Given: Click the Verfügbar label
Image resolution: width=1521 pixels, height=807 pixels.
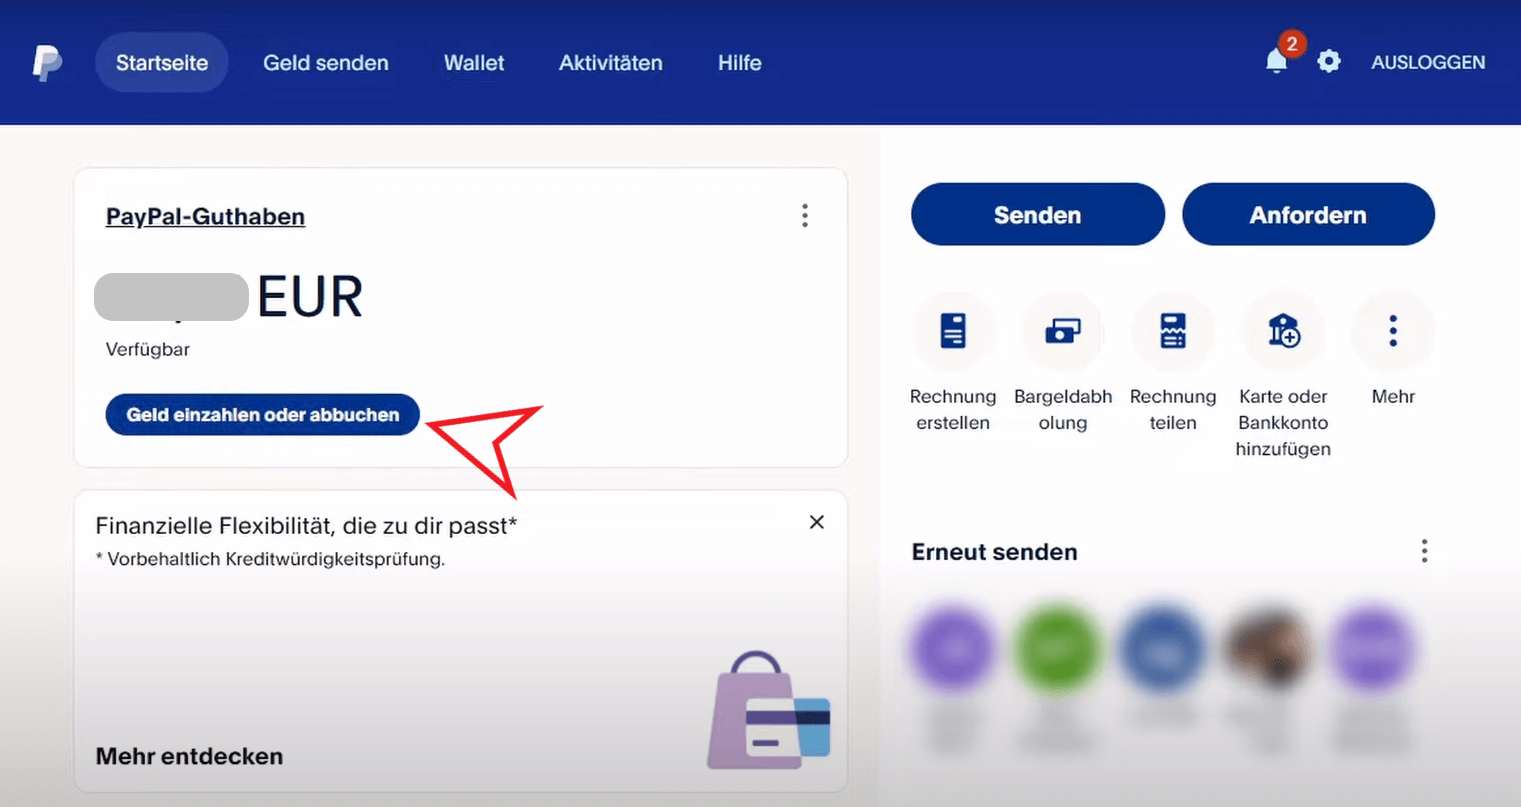Looking at the screenshot, I should coord(148,349).
